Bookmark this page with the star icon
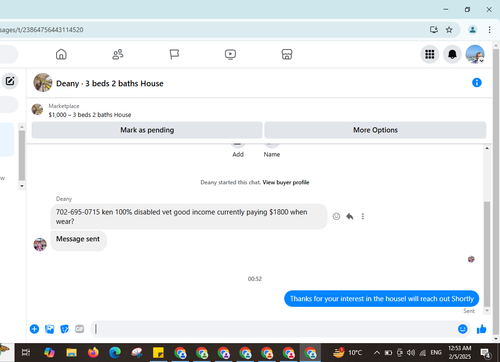Screen dimensions: 500x362 [449, 30]
